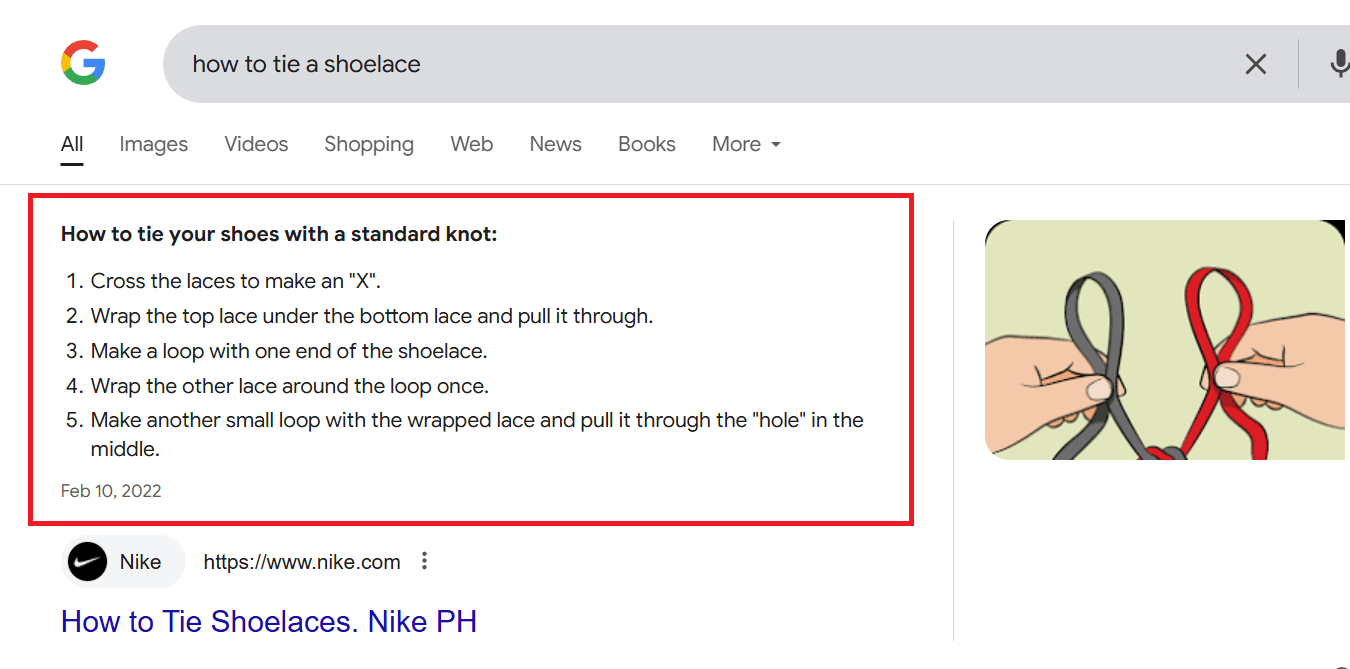The image size is (1350, 669).
Task: Clear the search query with the X
Action: (1255, 64)
